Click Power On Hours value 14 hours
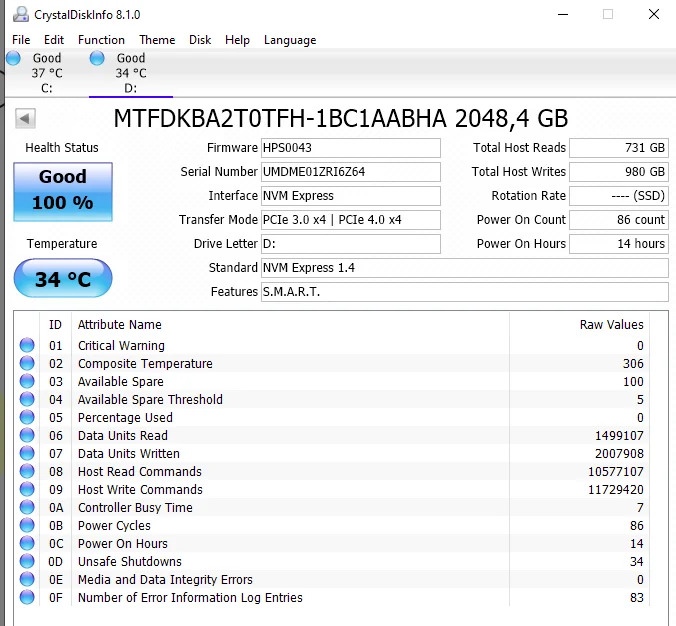676x626 pixels. tap(619, 244)
